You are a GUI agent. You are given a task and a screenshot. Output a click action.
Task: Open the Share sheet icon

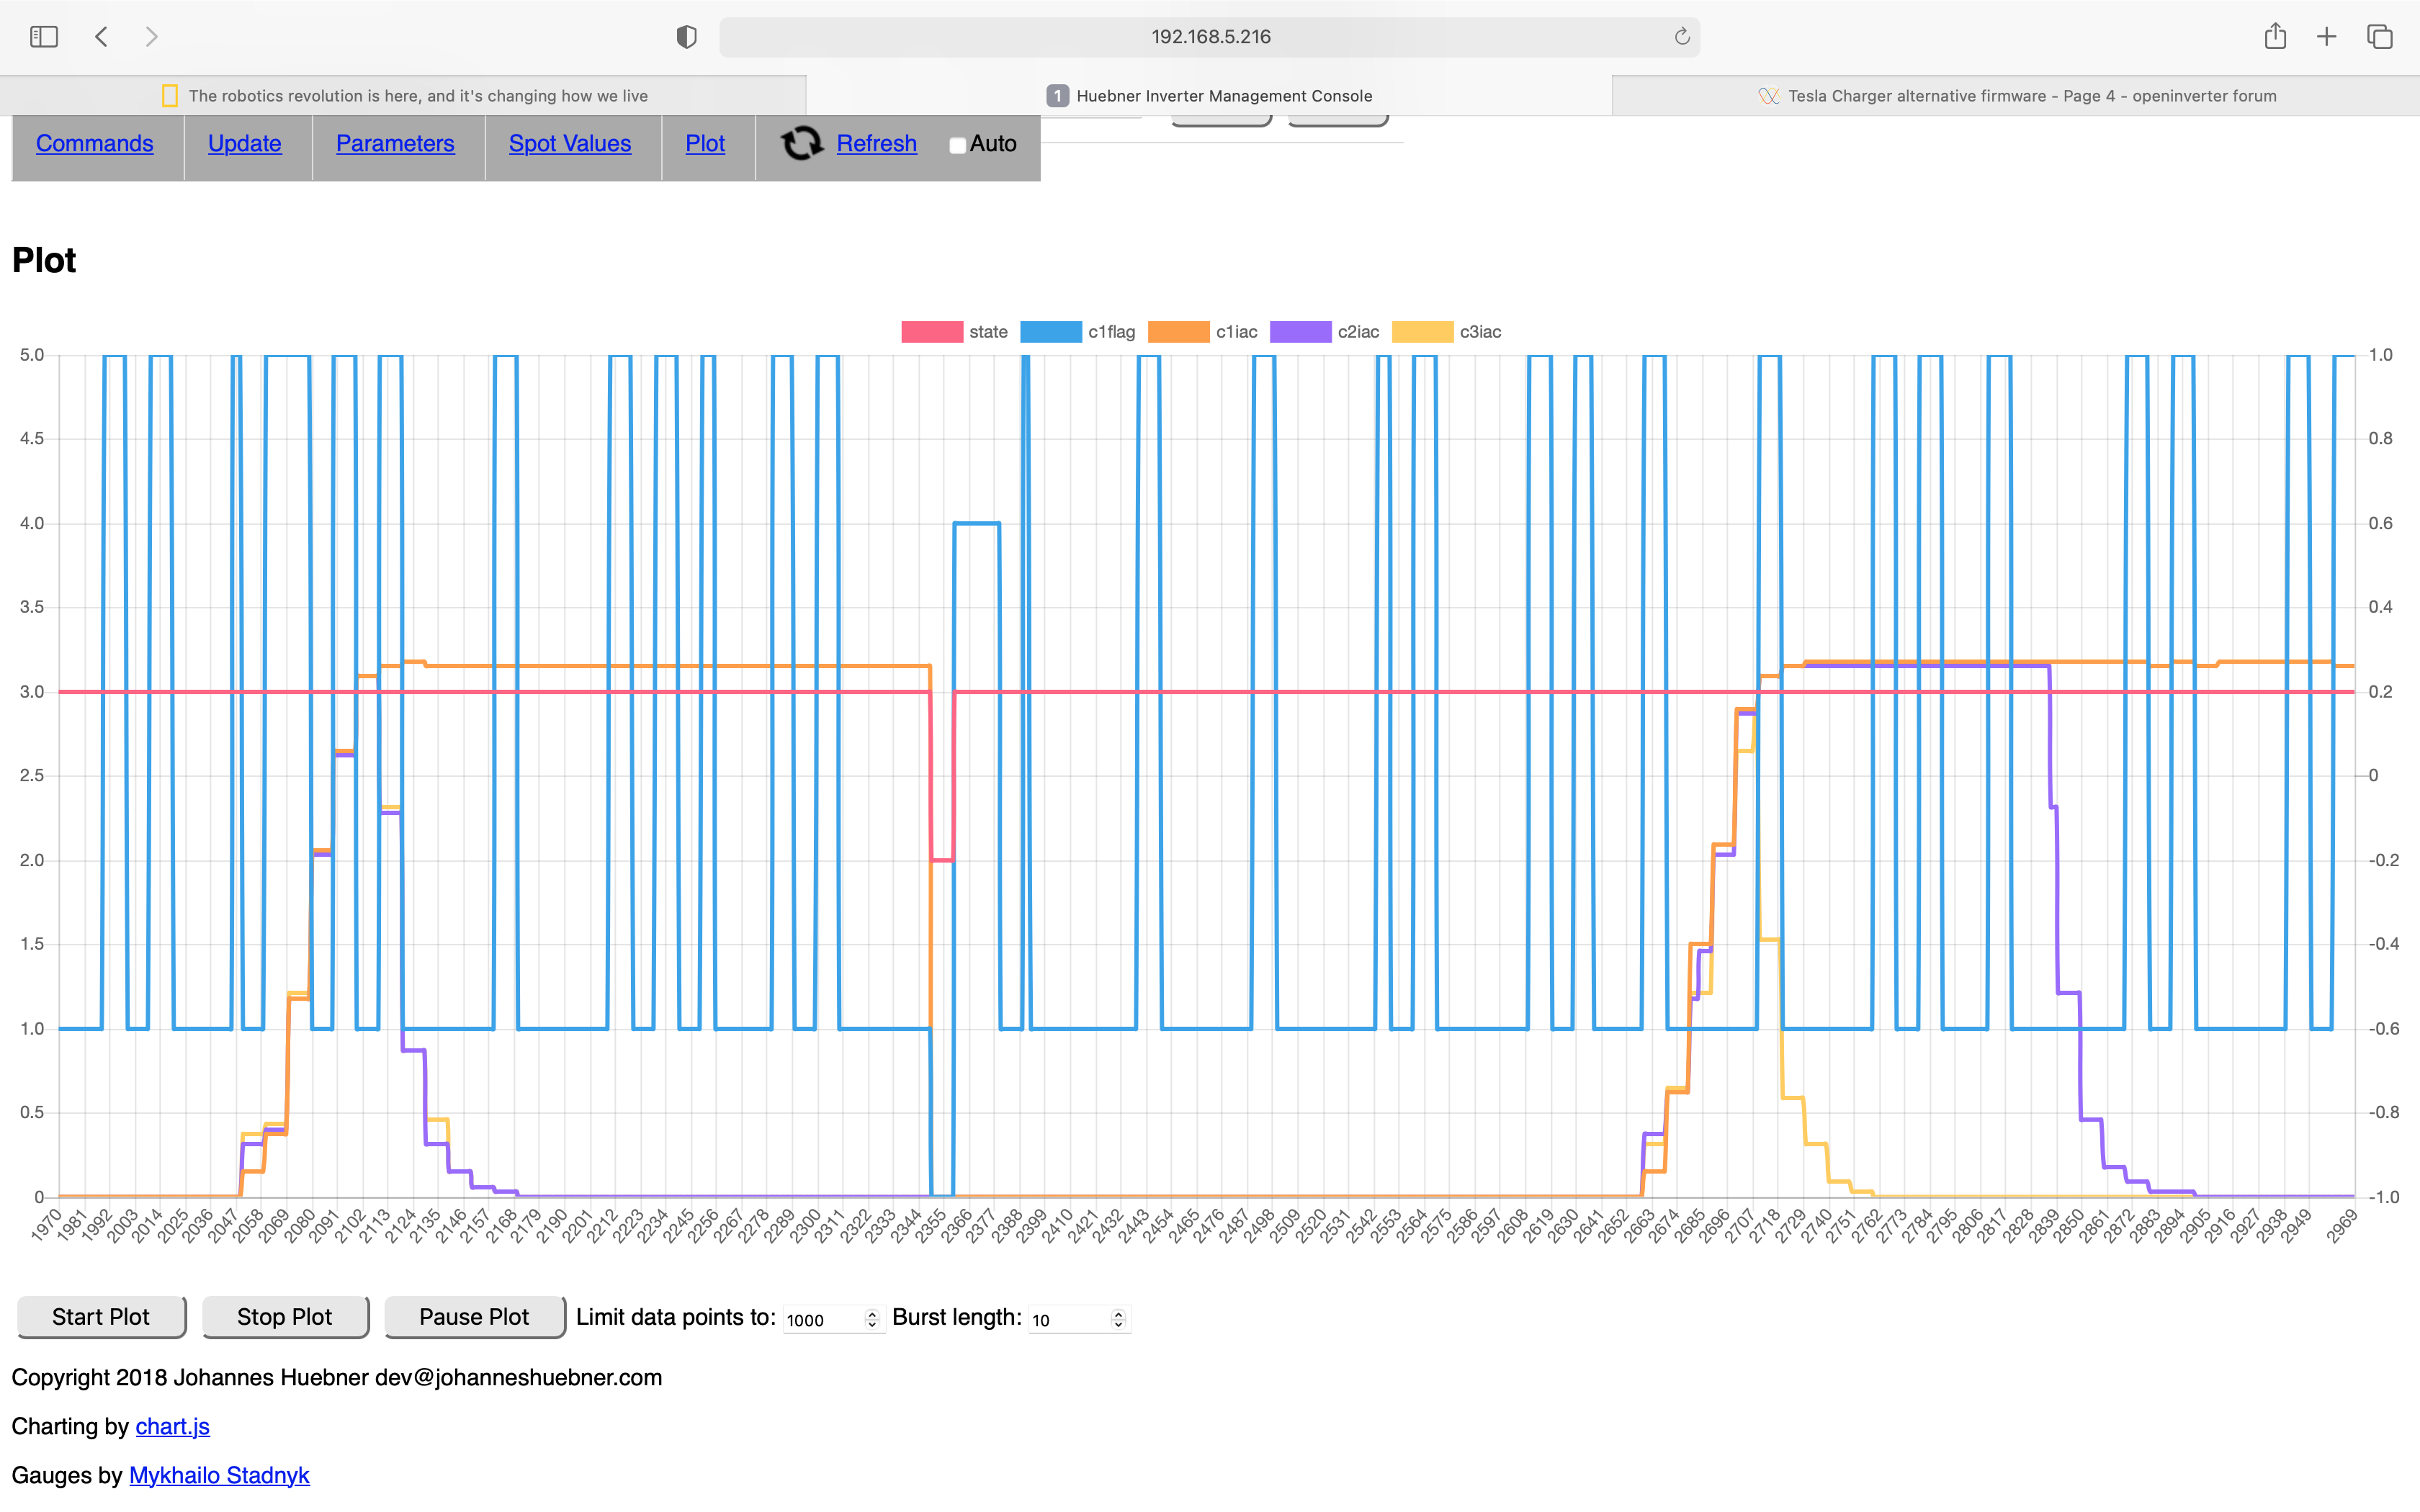(x=2275, y=37)
